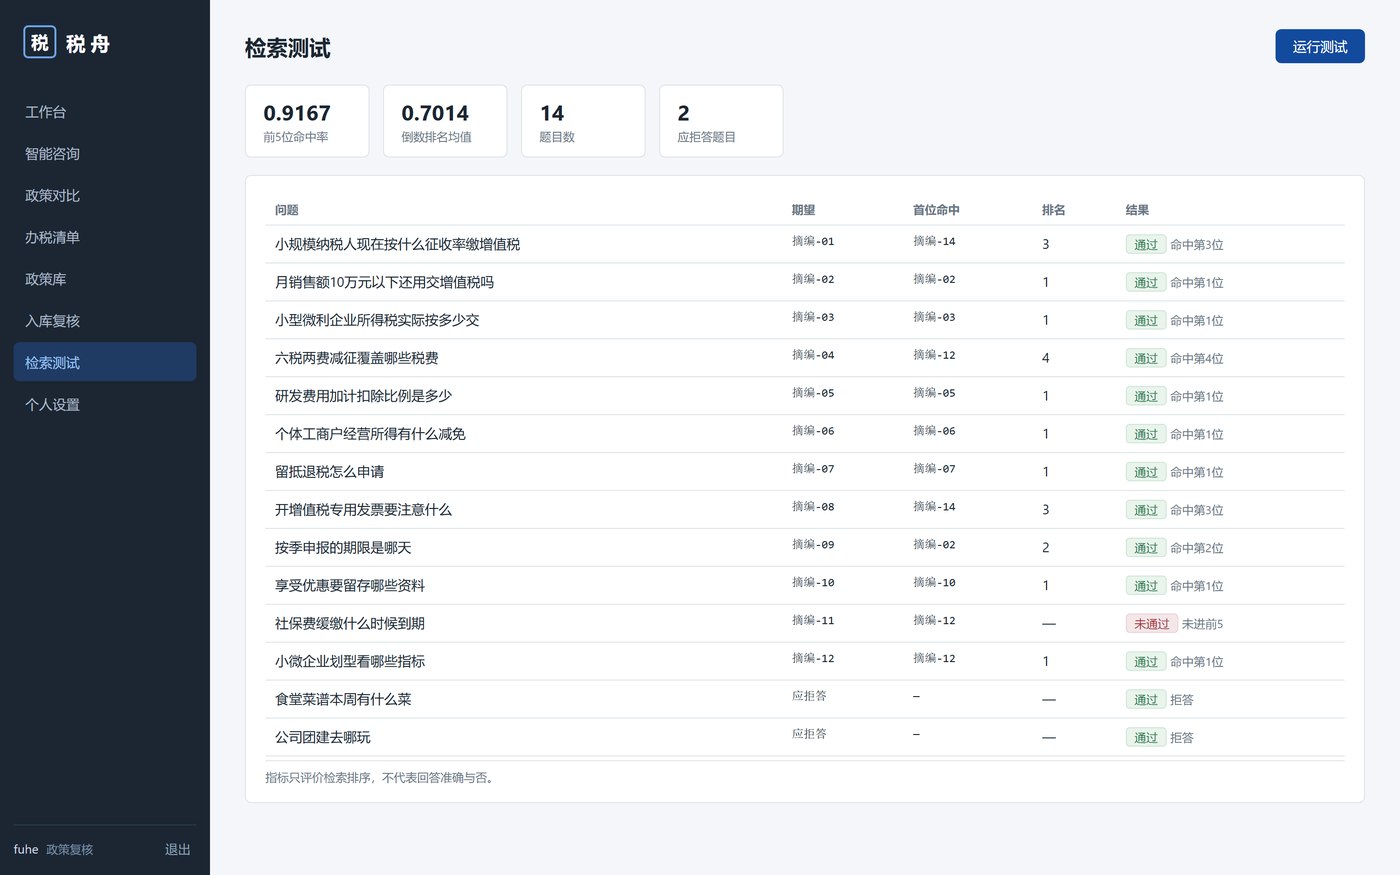Click the 倒数排名均值 0.7014 card
Image resolution: width=1400 pixels, height=875 pixels.
pos(445,121)
